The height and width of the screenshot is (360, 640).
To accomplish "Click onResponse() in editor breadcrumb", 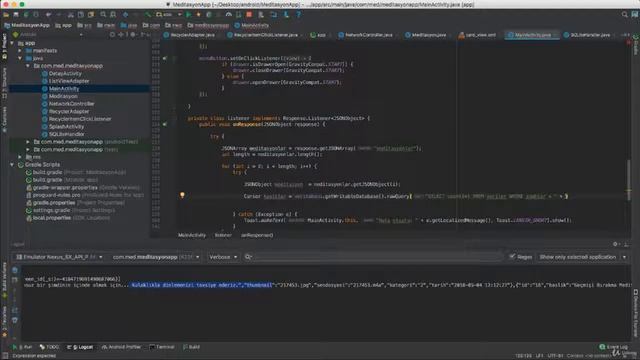I will (257, 235).
